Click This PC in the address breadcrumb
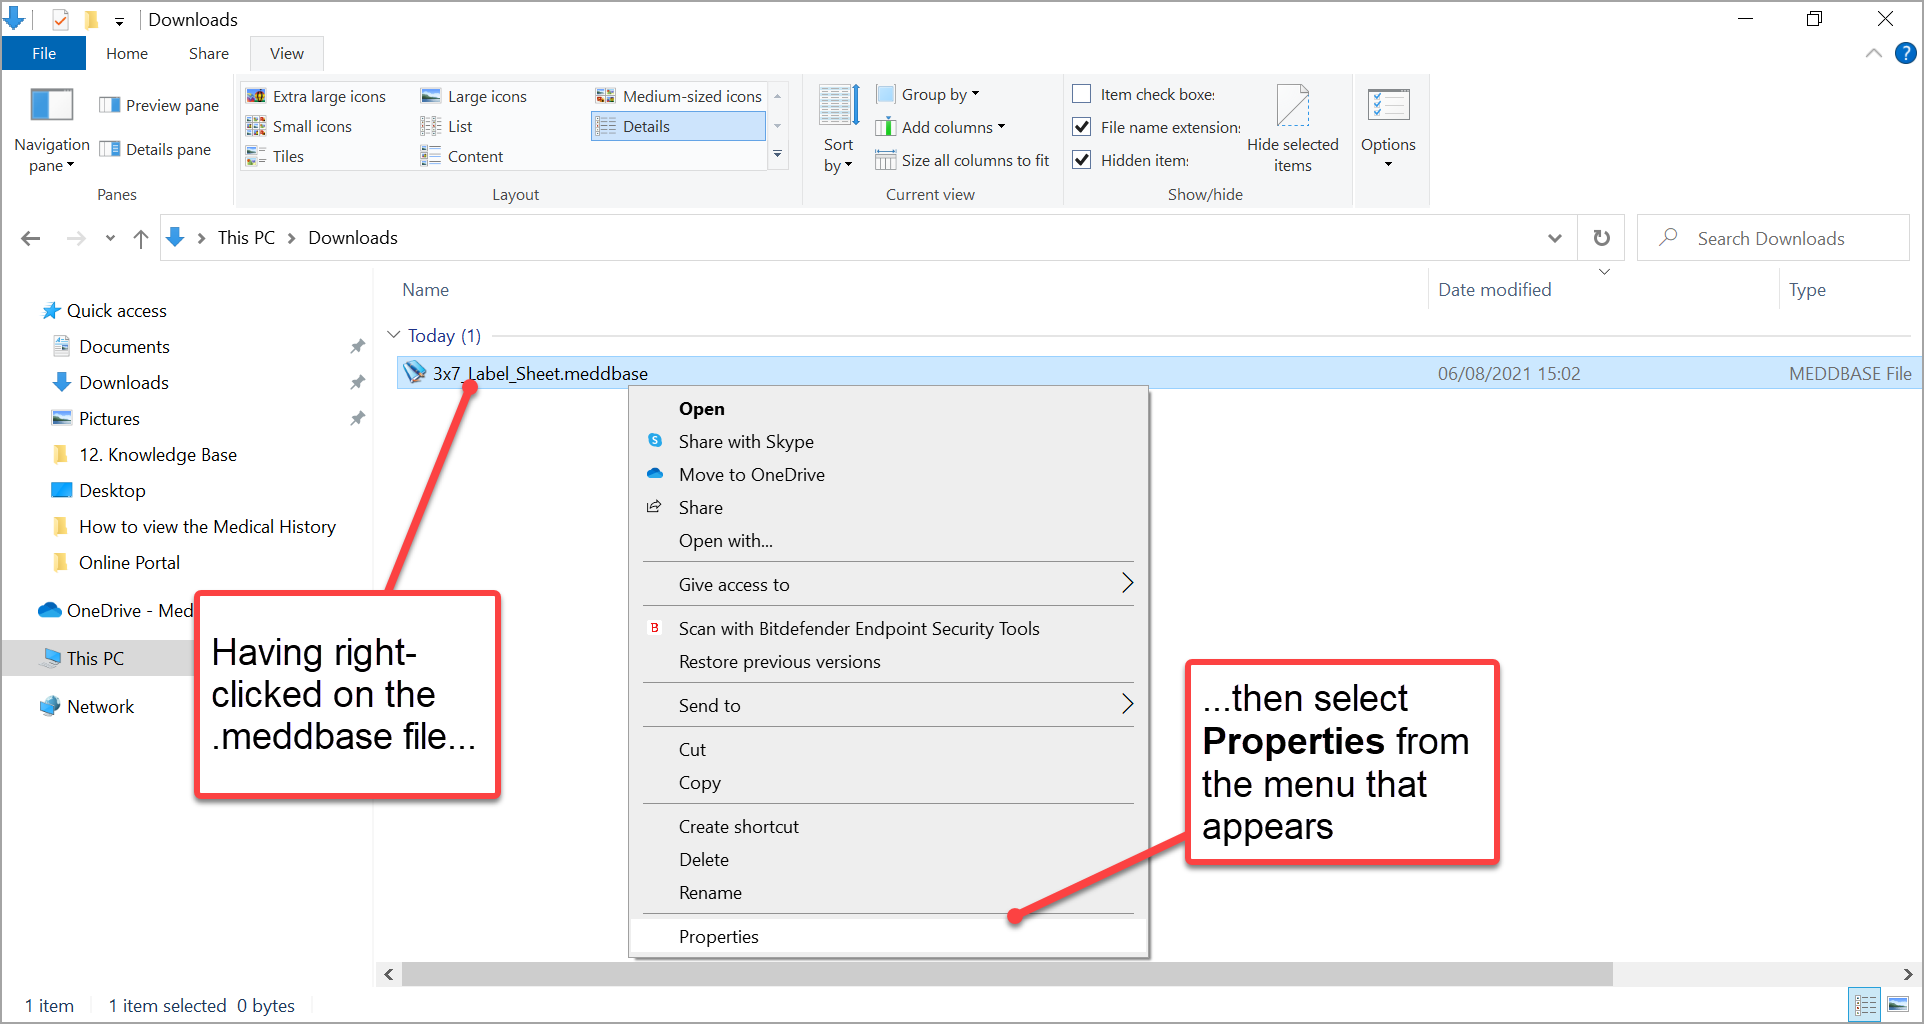This screenshot has width=1924, height=1024. [x=246, y=238]
